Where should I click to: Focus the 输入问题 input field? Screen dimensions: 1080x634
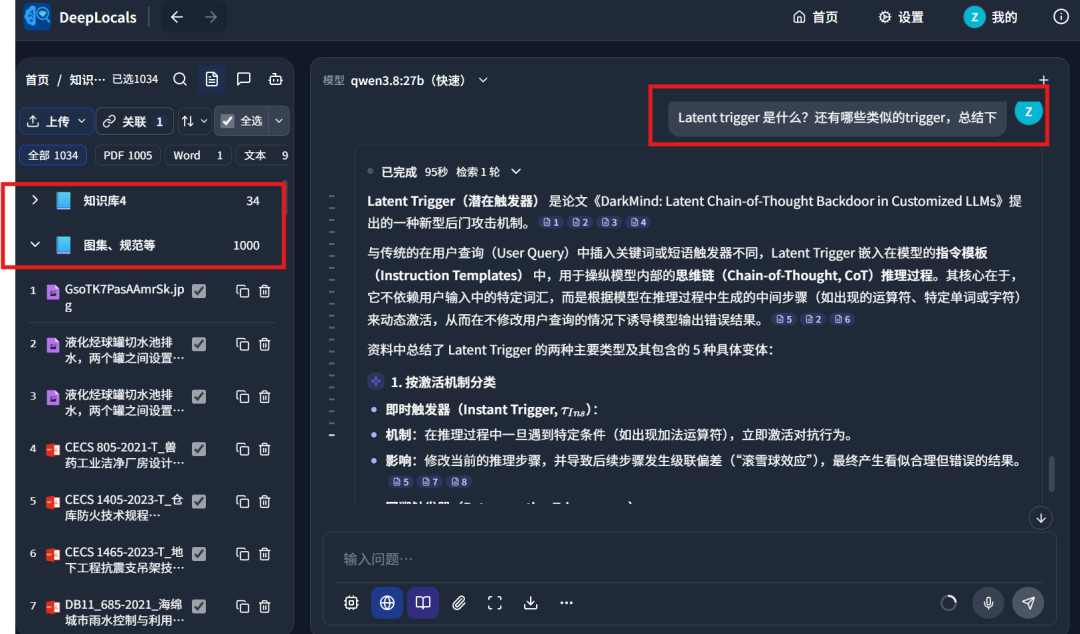click(x=689, y=558)
